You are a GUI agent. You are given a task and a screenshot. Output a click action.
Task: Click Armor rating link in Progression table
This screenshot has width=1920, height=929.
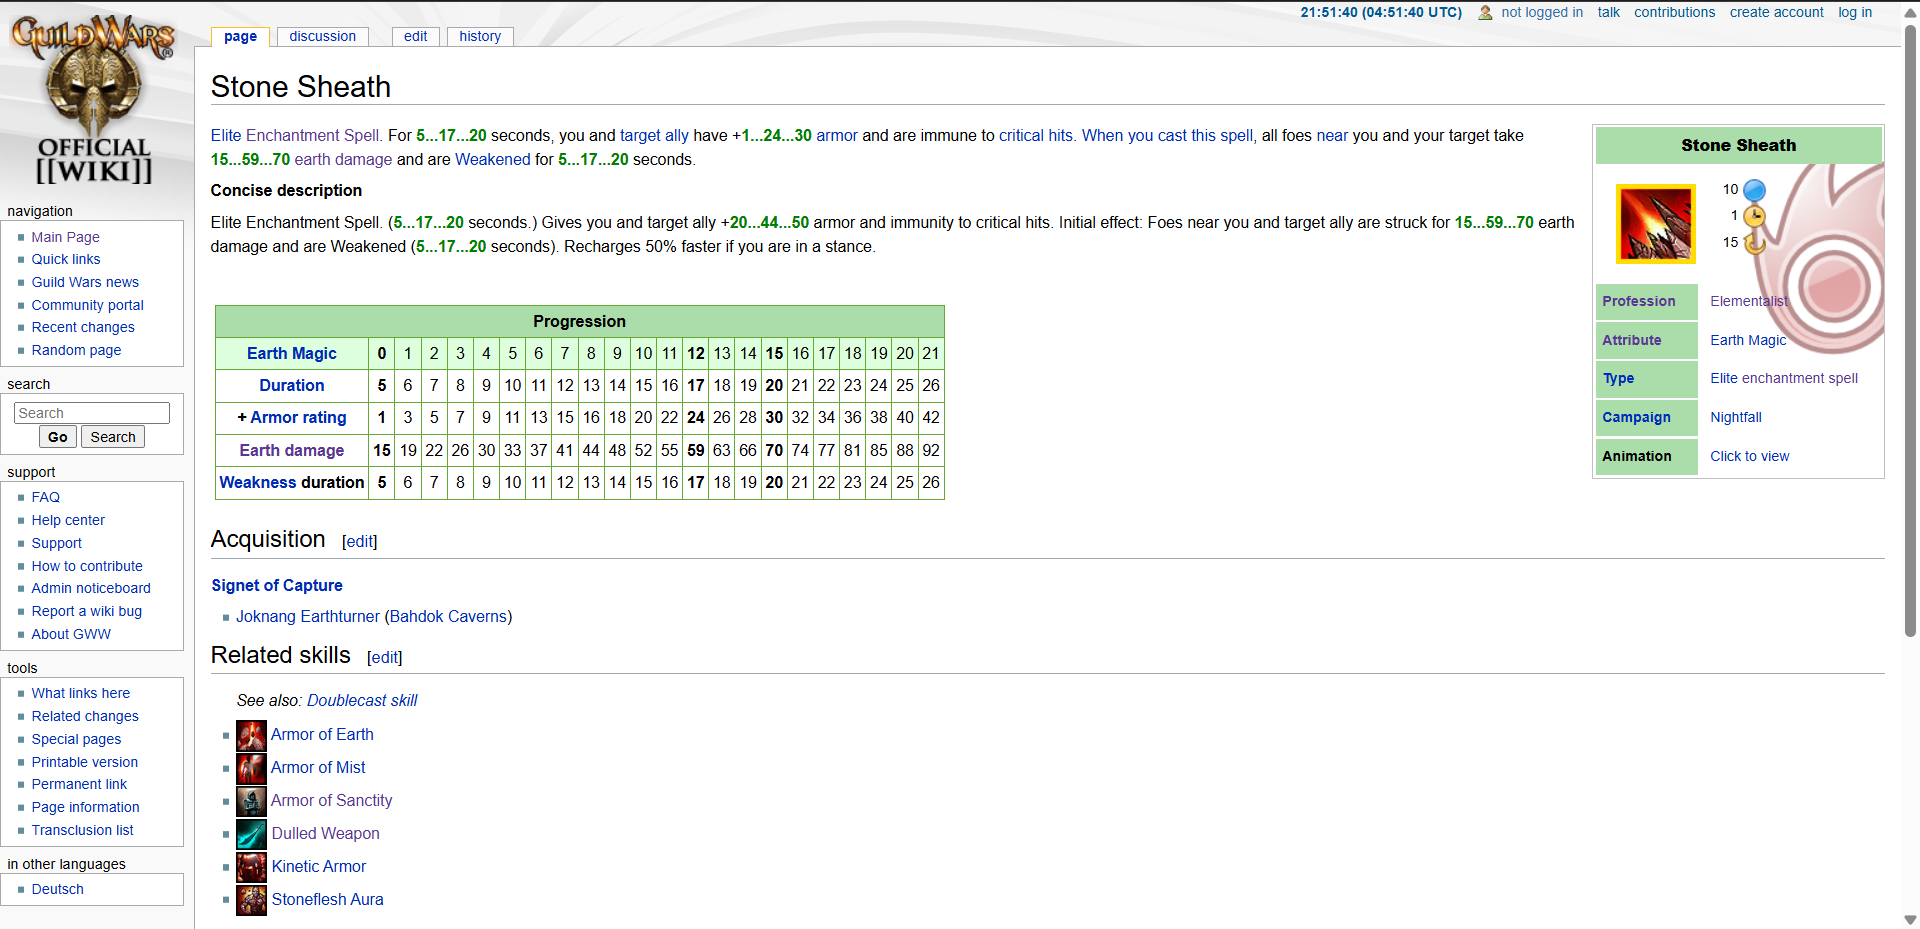click(298, 417)
